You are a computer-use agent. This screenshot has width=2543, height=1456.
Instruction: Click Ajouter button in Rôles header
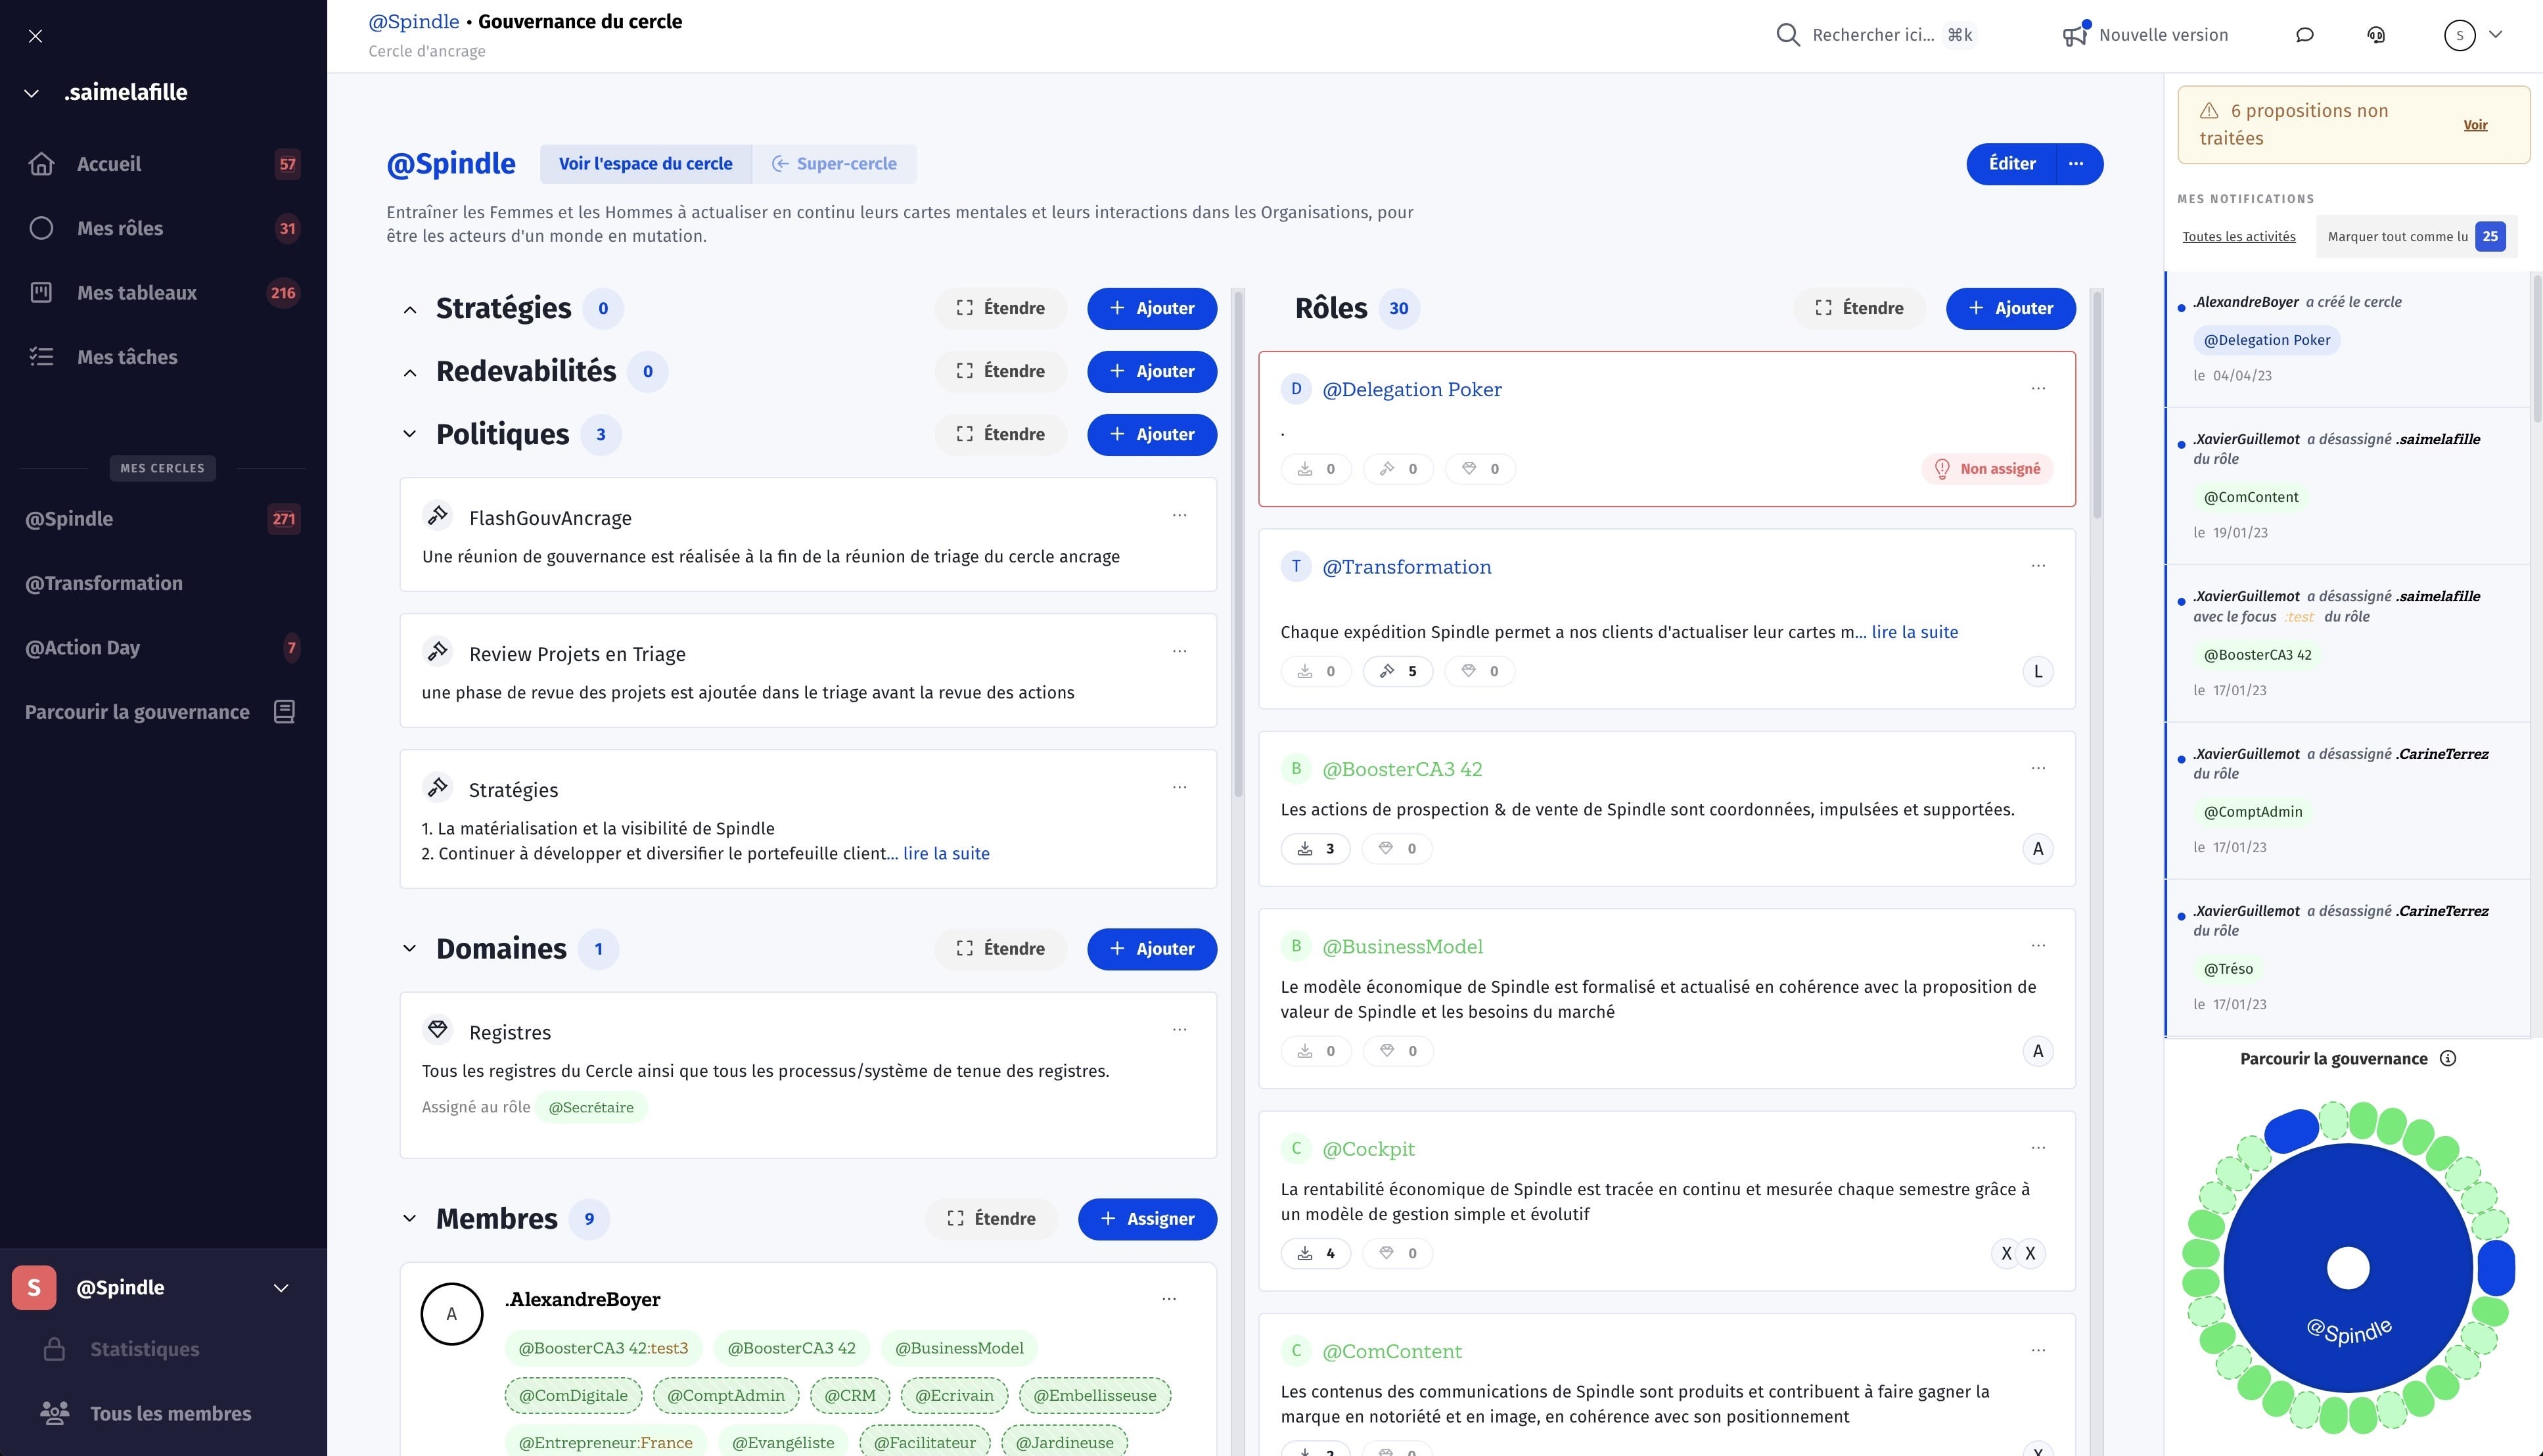pyautogui.click(x=2010, y=308)
